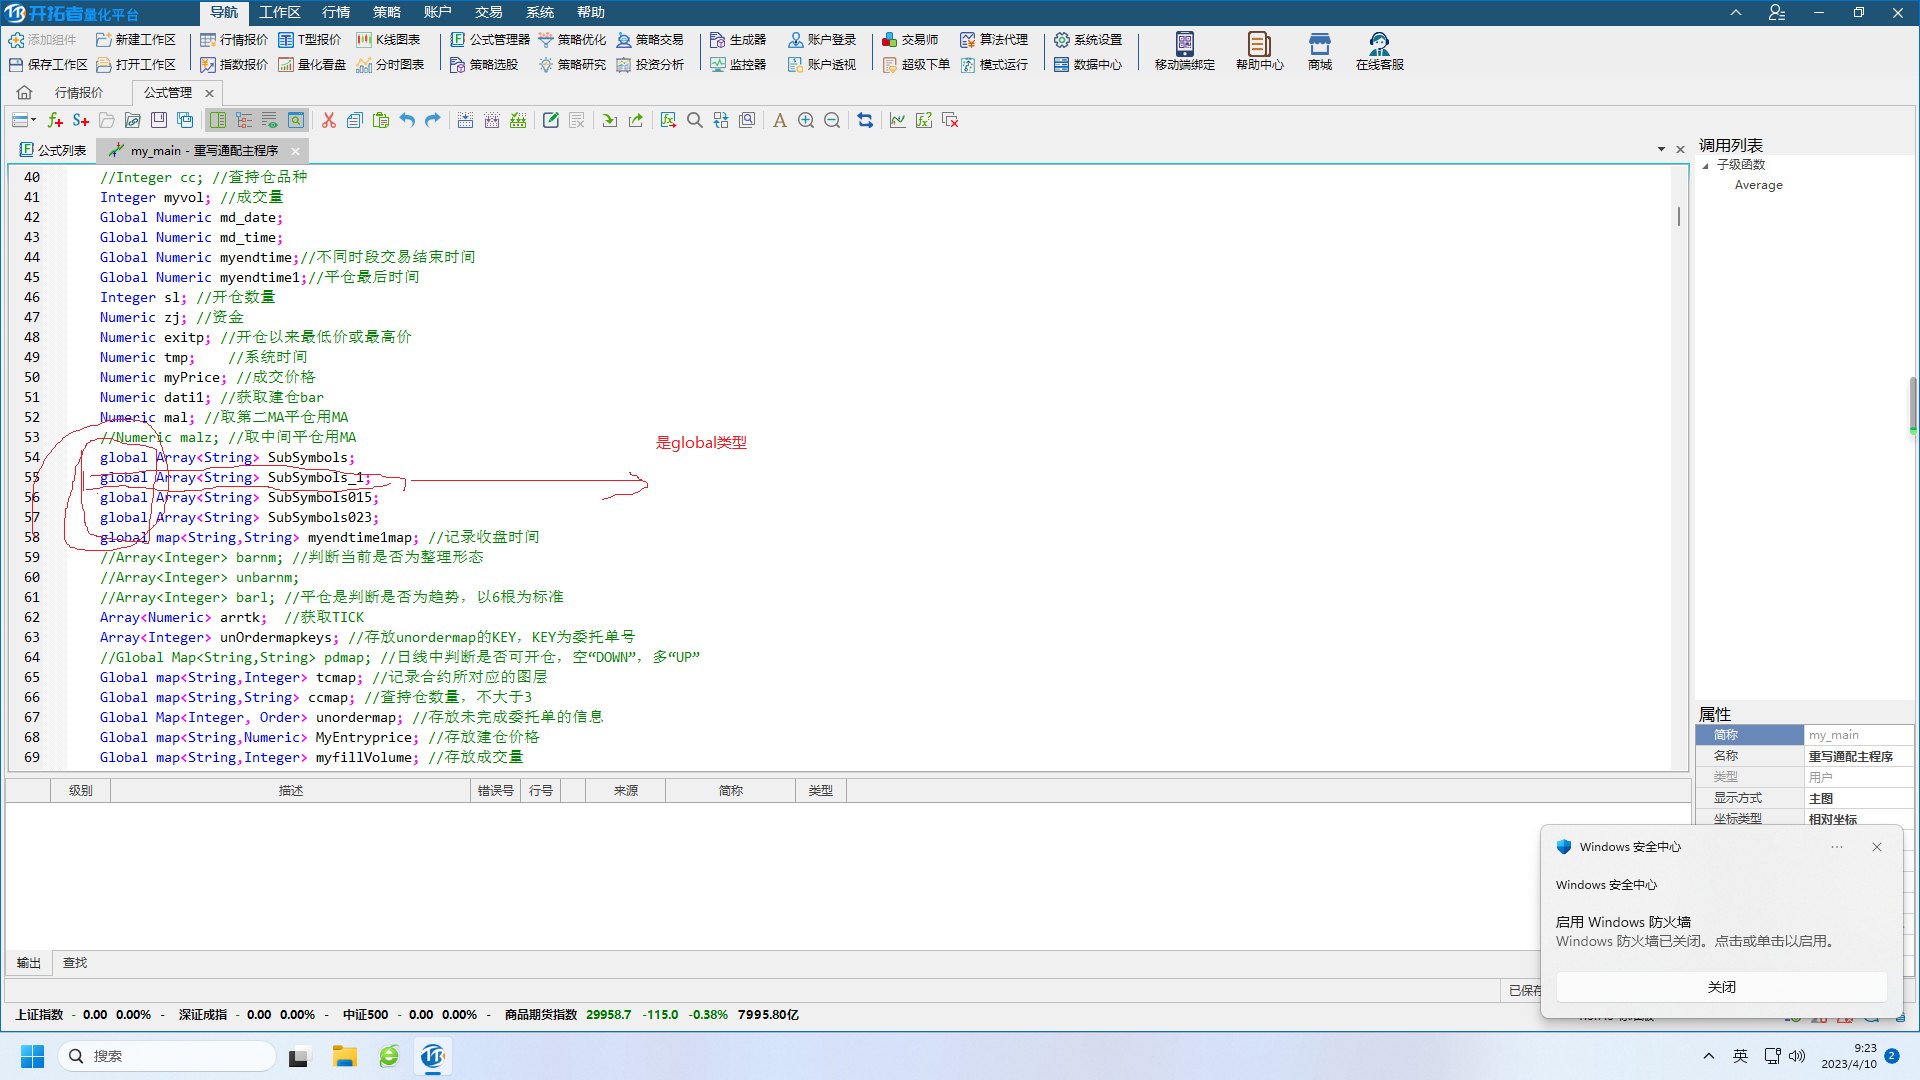Undo last edit with the undo arrow
This screenshot has height=1080, width=1920.
[x=407, y=120]
